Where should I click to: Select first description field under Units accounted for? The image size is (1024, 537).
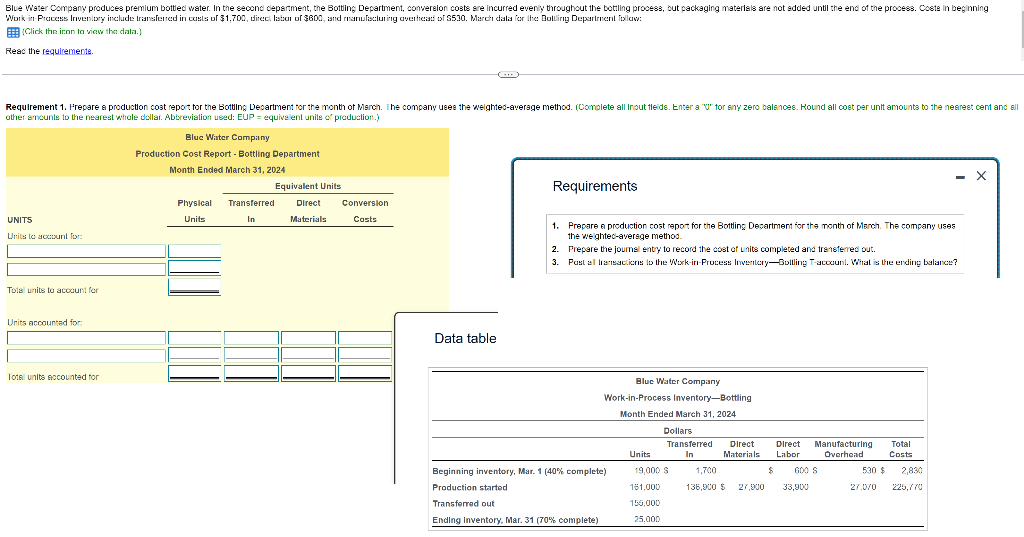pos(86,338)
